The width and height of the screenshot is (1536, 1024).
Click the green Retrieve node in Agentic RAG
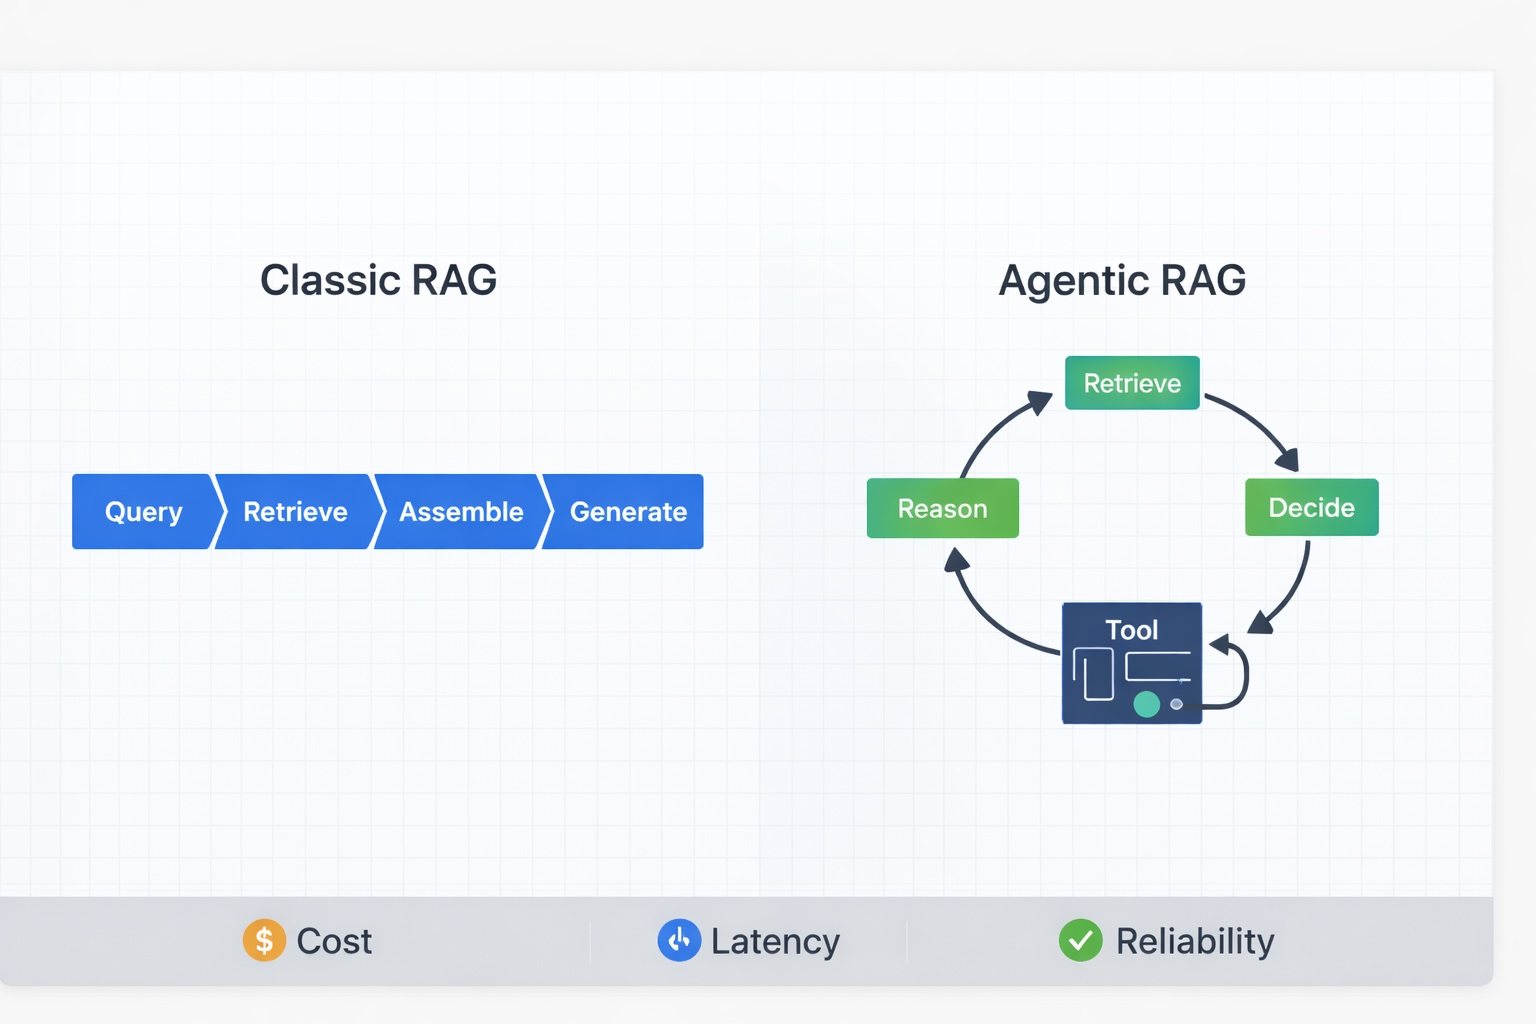[1132, 383]
